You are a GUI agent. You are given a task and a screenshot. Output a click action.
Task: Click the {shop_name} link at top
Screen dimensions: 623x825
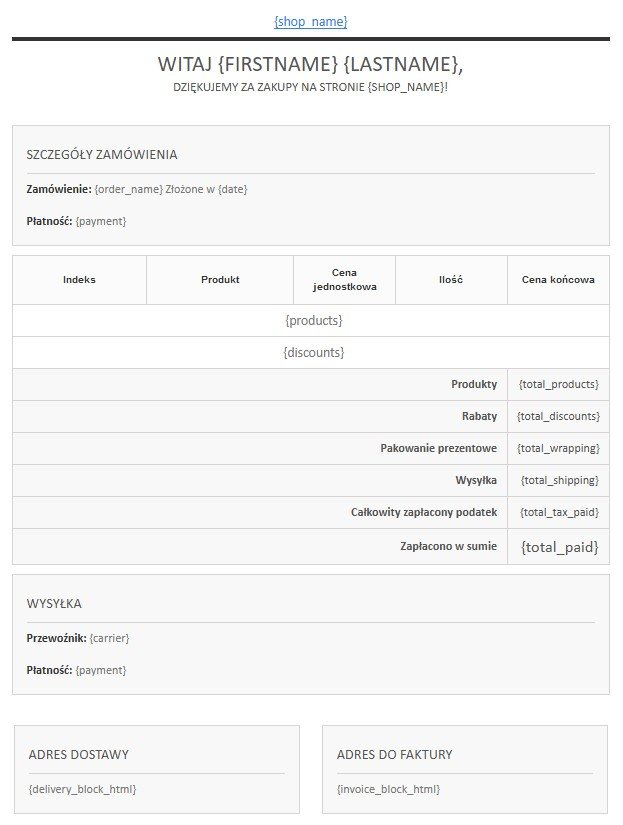click(x=310, y=21)
